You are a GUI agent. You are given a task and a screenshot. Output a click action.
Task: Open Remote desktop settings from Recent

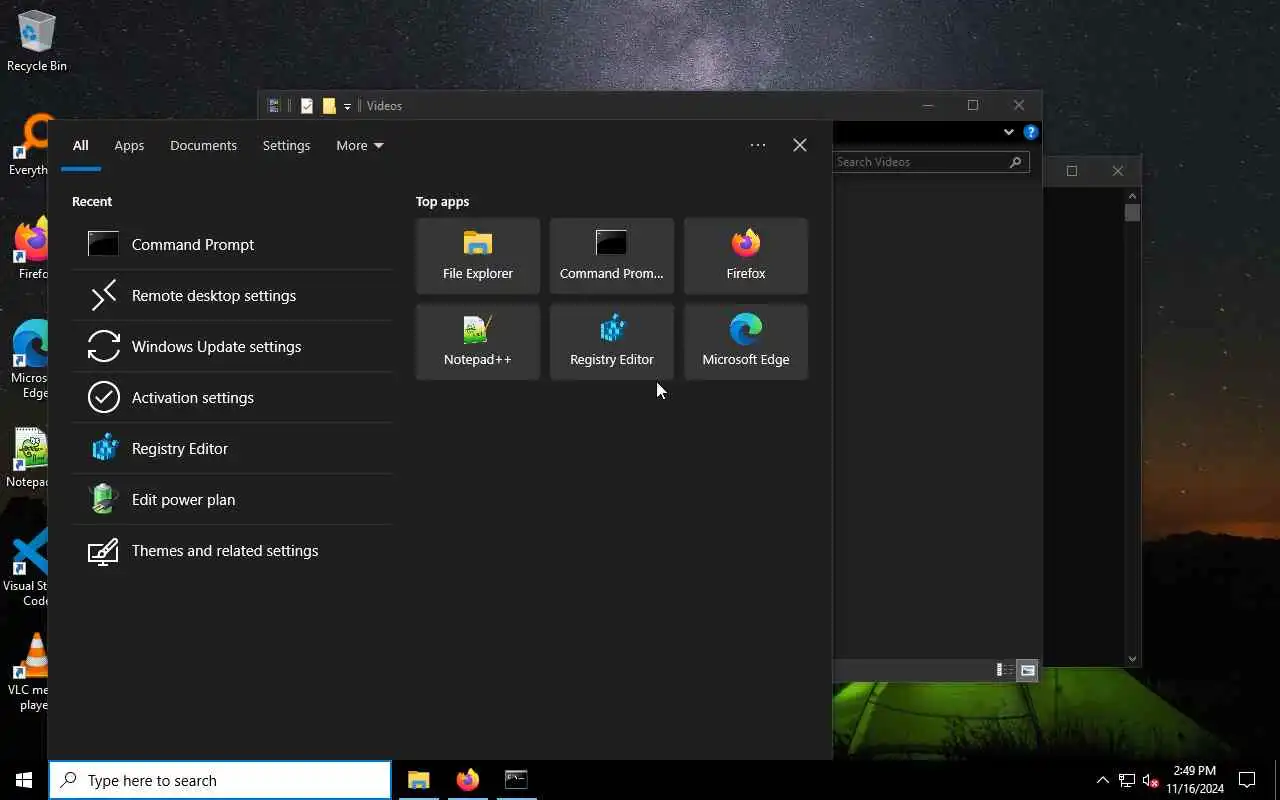232,295
